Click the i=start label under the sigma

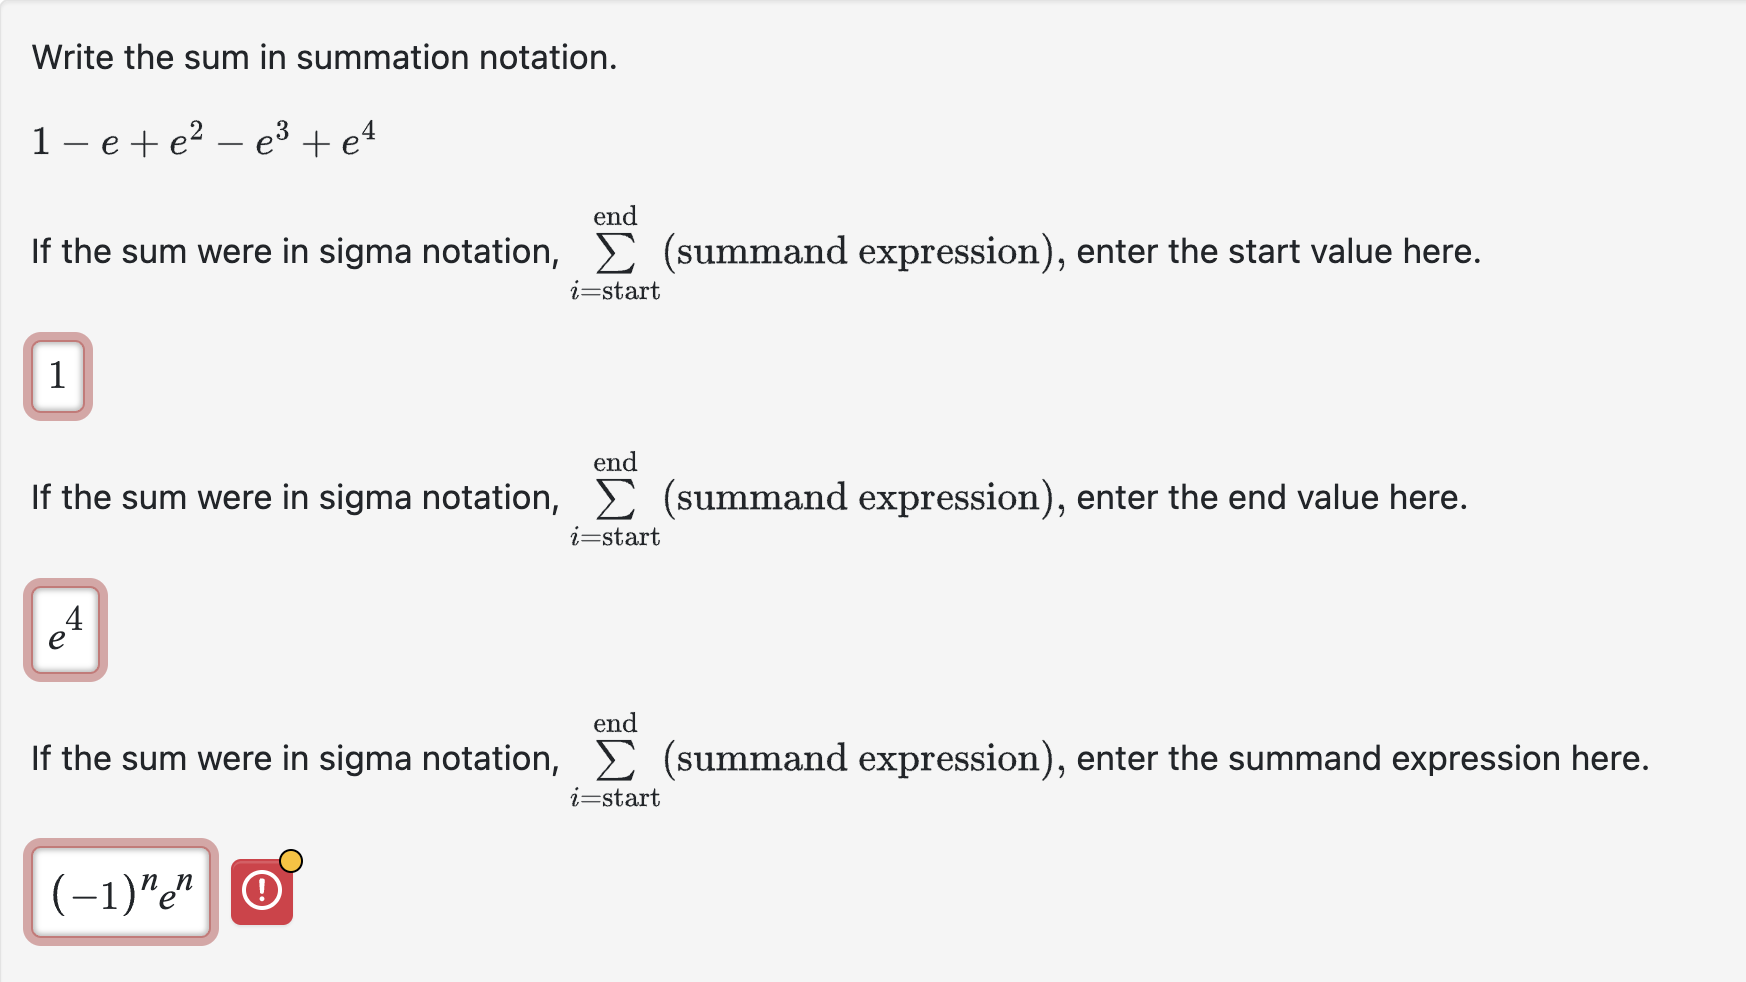(x=615, y=291)
